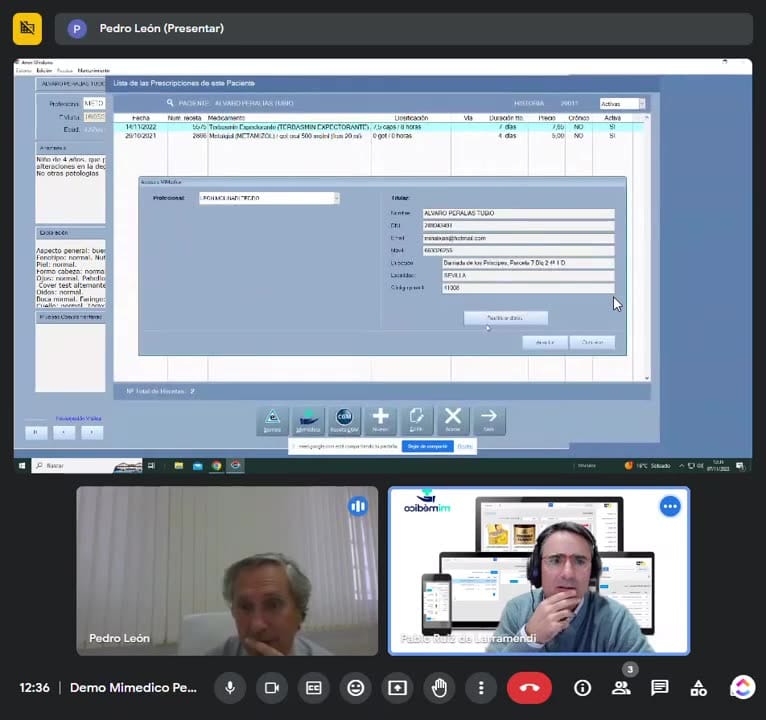Screen dimensions: 766x720
Task: Add a new prescription with plus icon
Action: point(380,421)
